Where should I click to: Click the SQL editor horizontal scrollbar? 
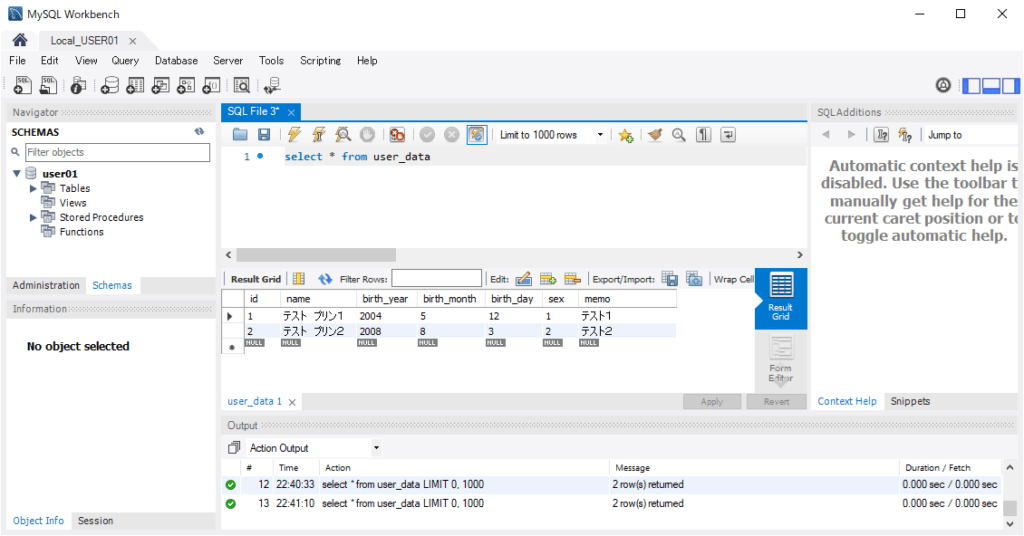pyautogui.click(x=316, y=255)
